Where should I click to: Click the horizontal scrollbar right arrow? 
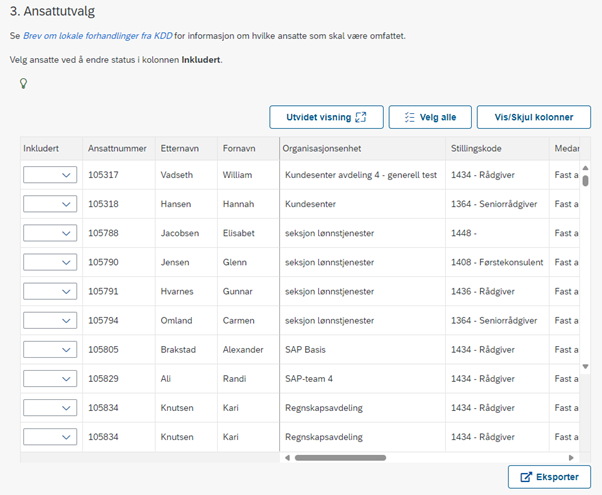click(571, 458)
